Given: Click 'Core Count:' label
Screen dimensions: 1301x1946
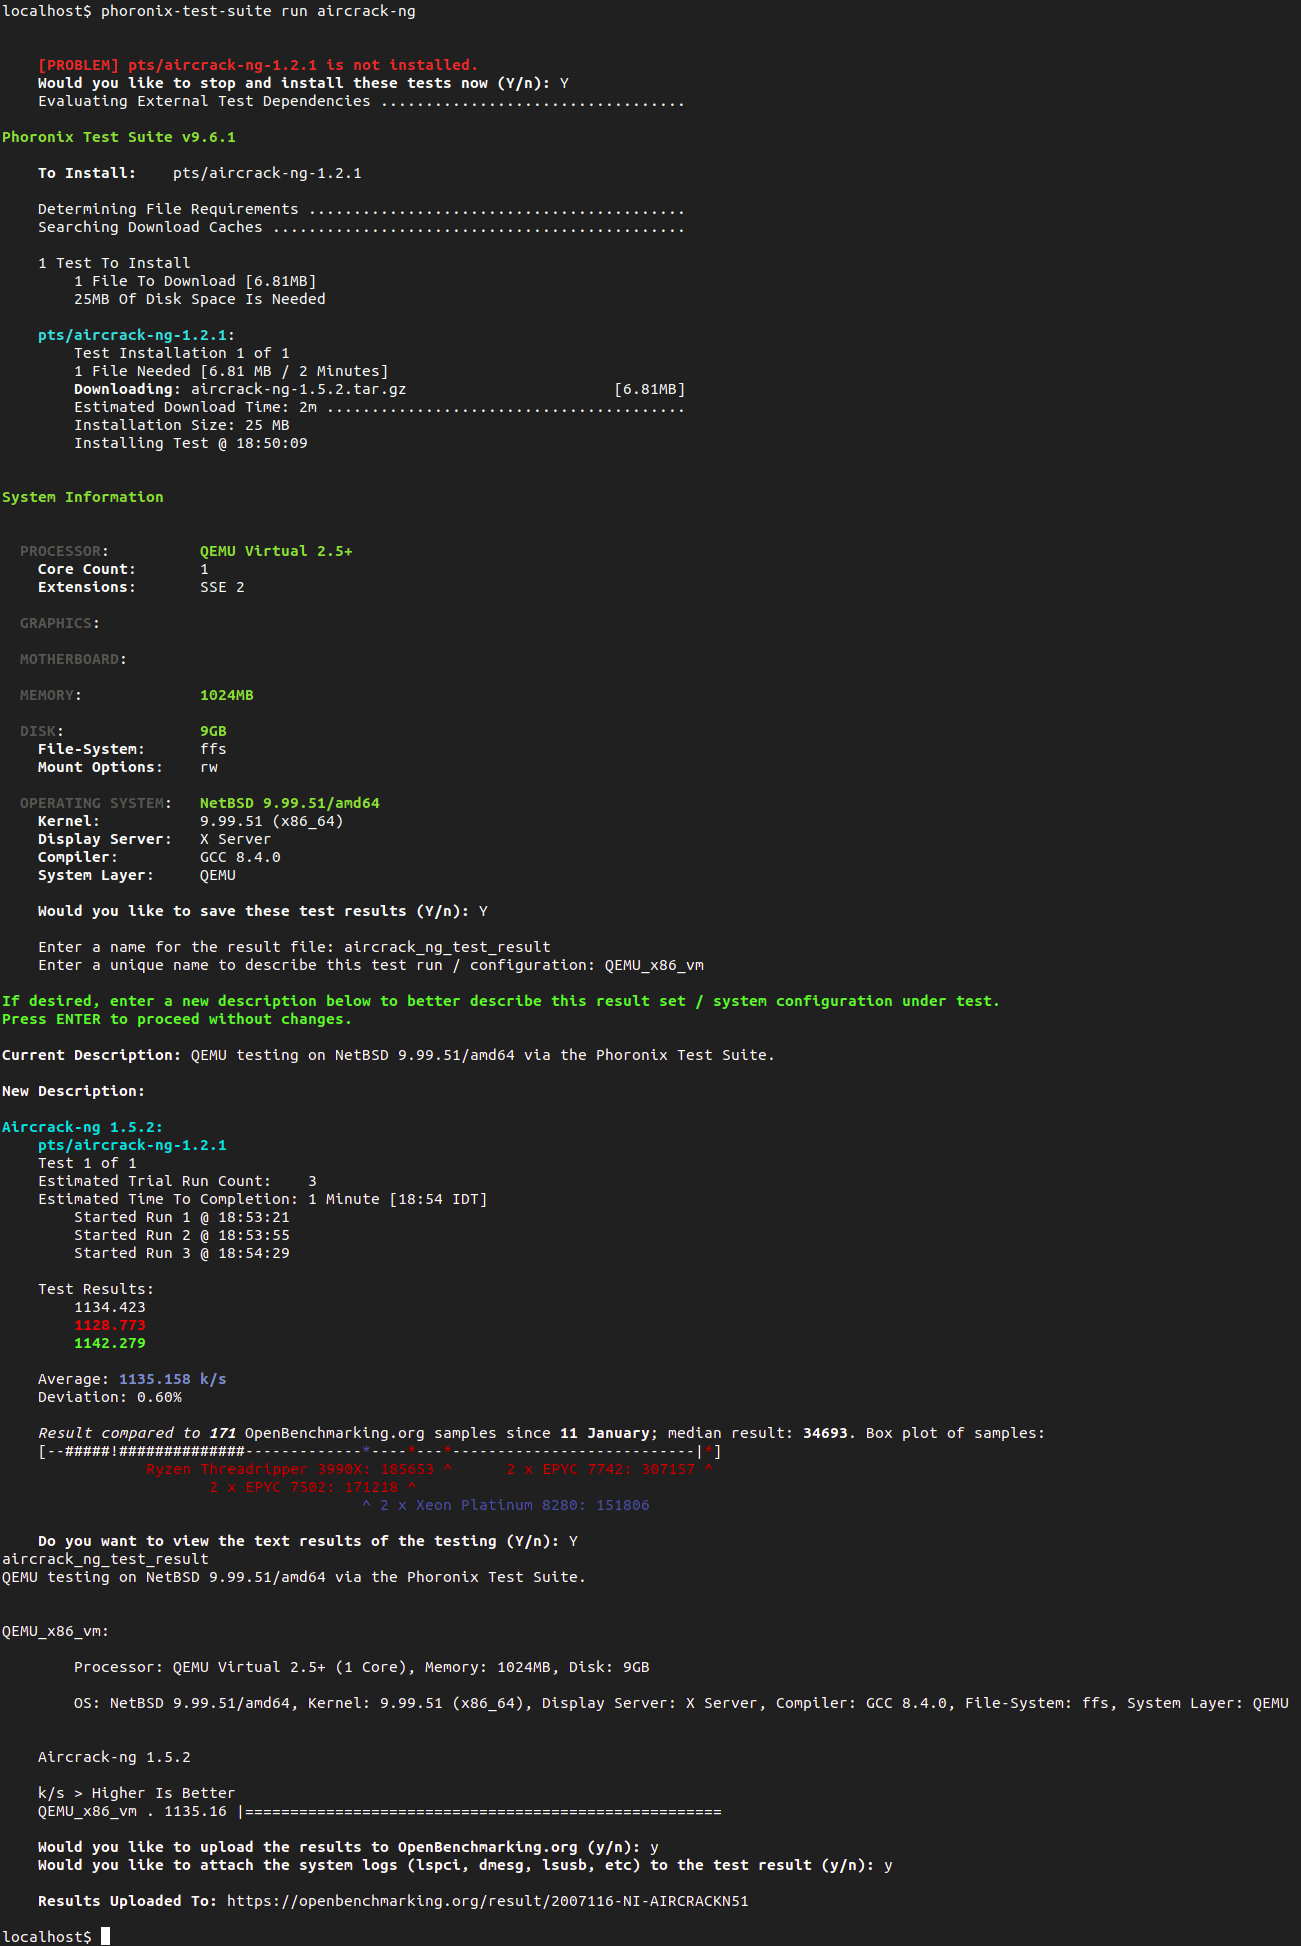Looking at the screenshot, I should point(87,570).
